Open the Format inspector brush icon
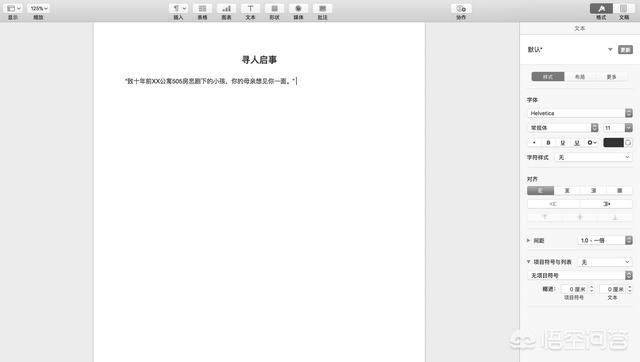Viewport: 640px width, 362px height. click(601, 9)
